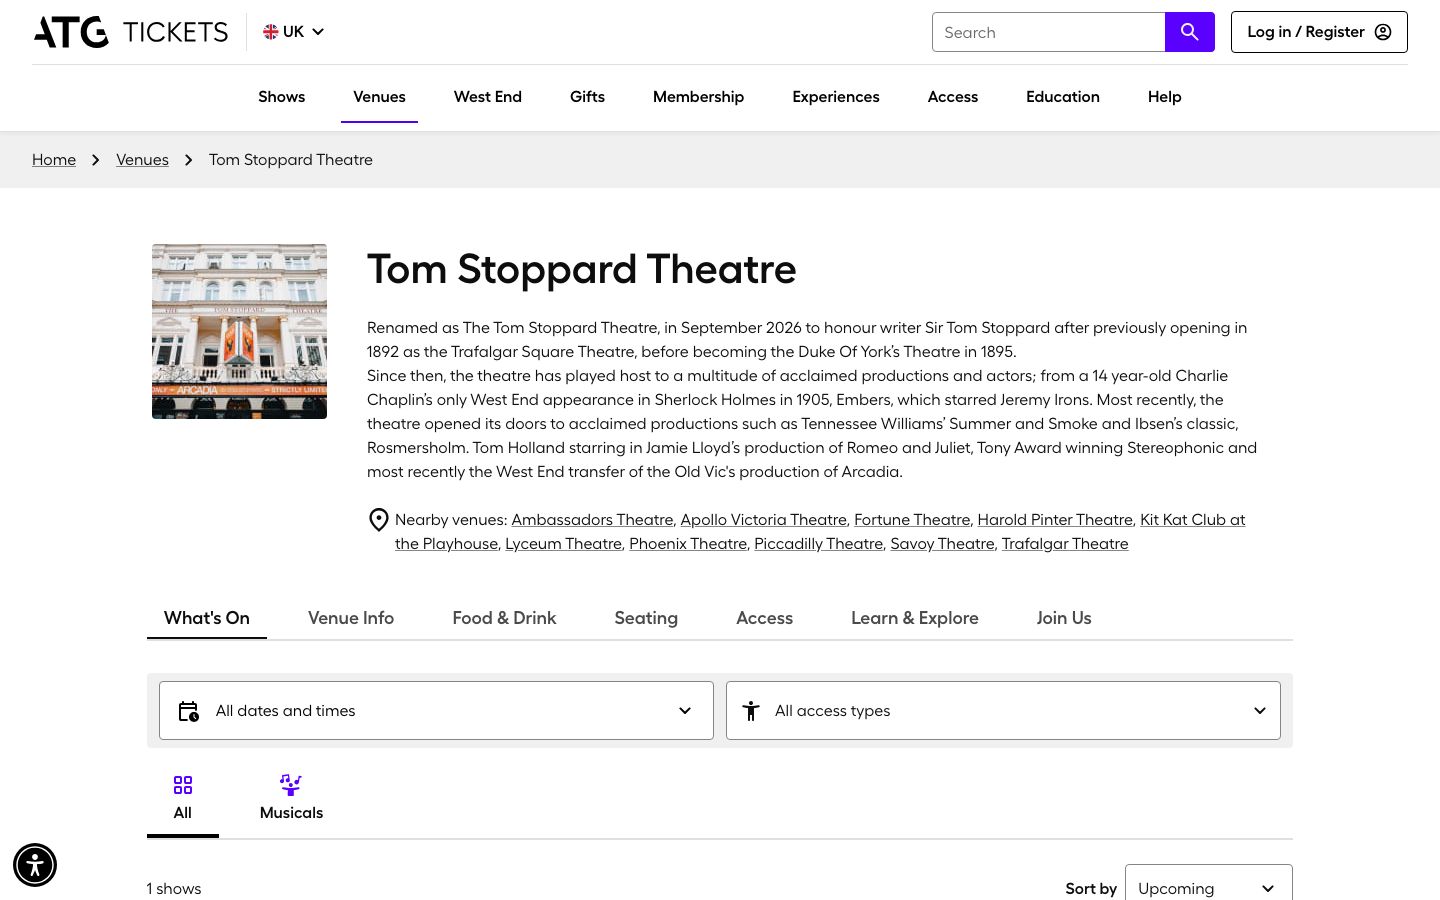Click the Tom Stoppard Theatre photo thumbnail
This screenshot has width=1440, height=900.
pos(239,331)
